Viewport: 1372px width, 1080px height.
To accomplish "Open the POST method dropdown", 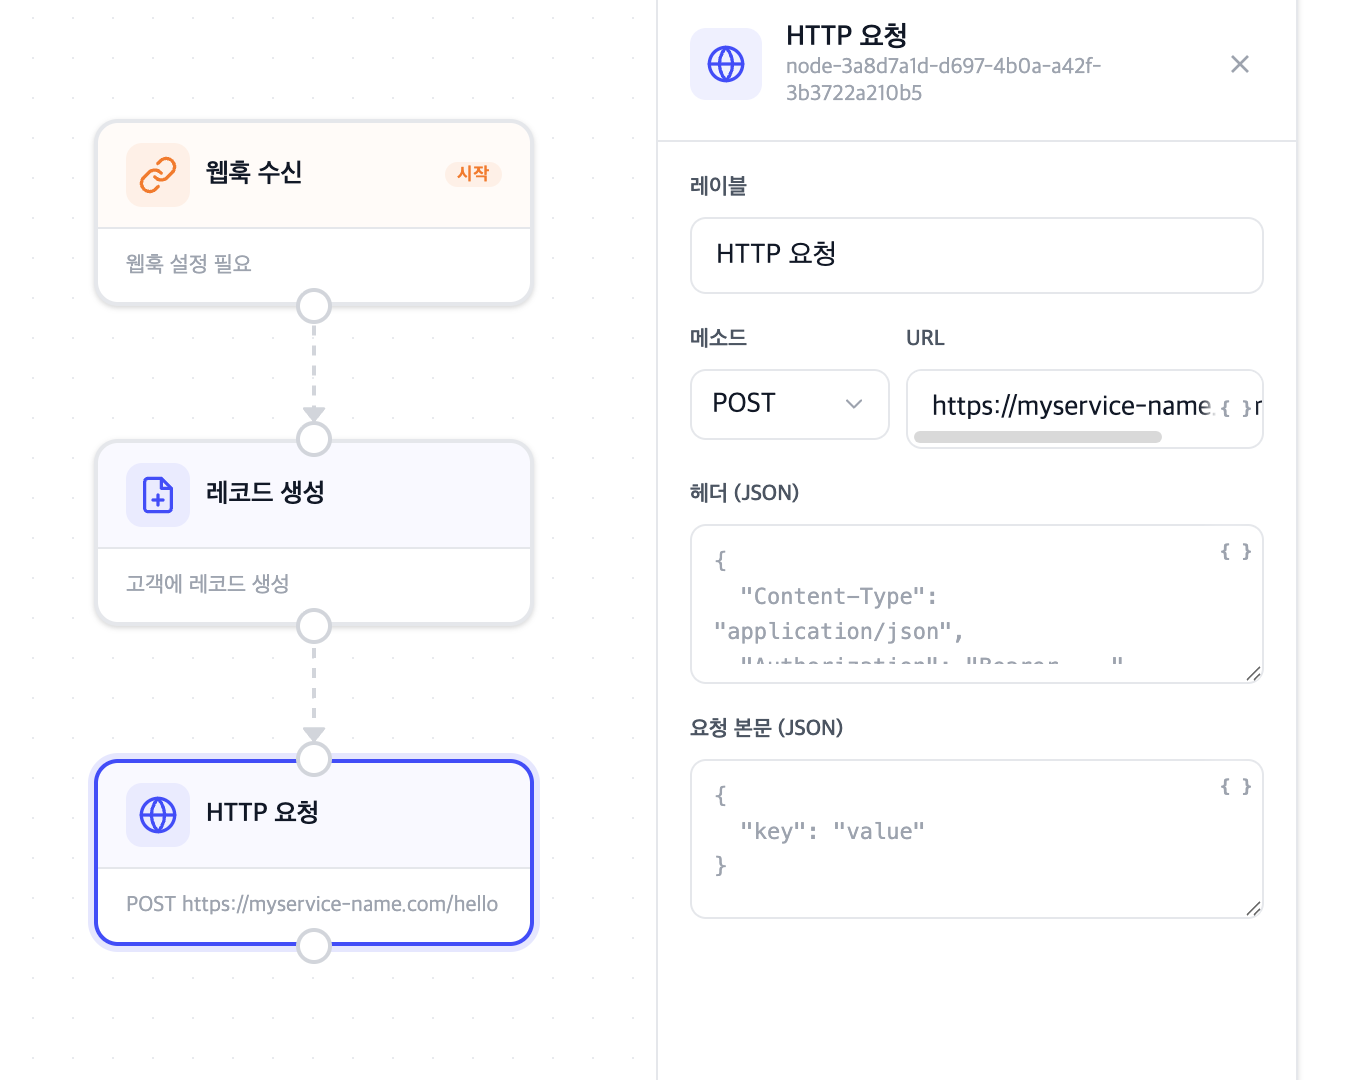I will [789, 404].
